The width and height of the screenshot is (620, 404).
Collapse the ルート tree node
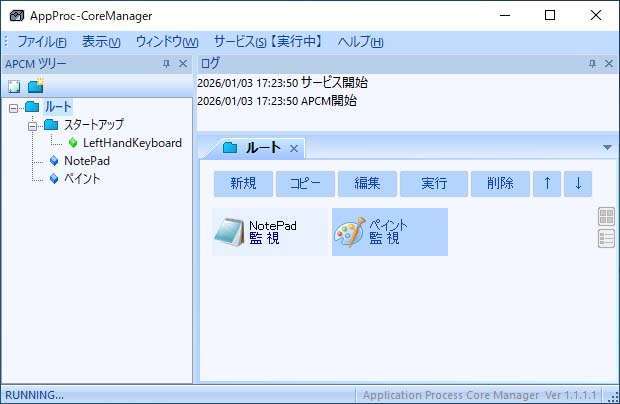pyautogui.click(x=13, y=107)
